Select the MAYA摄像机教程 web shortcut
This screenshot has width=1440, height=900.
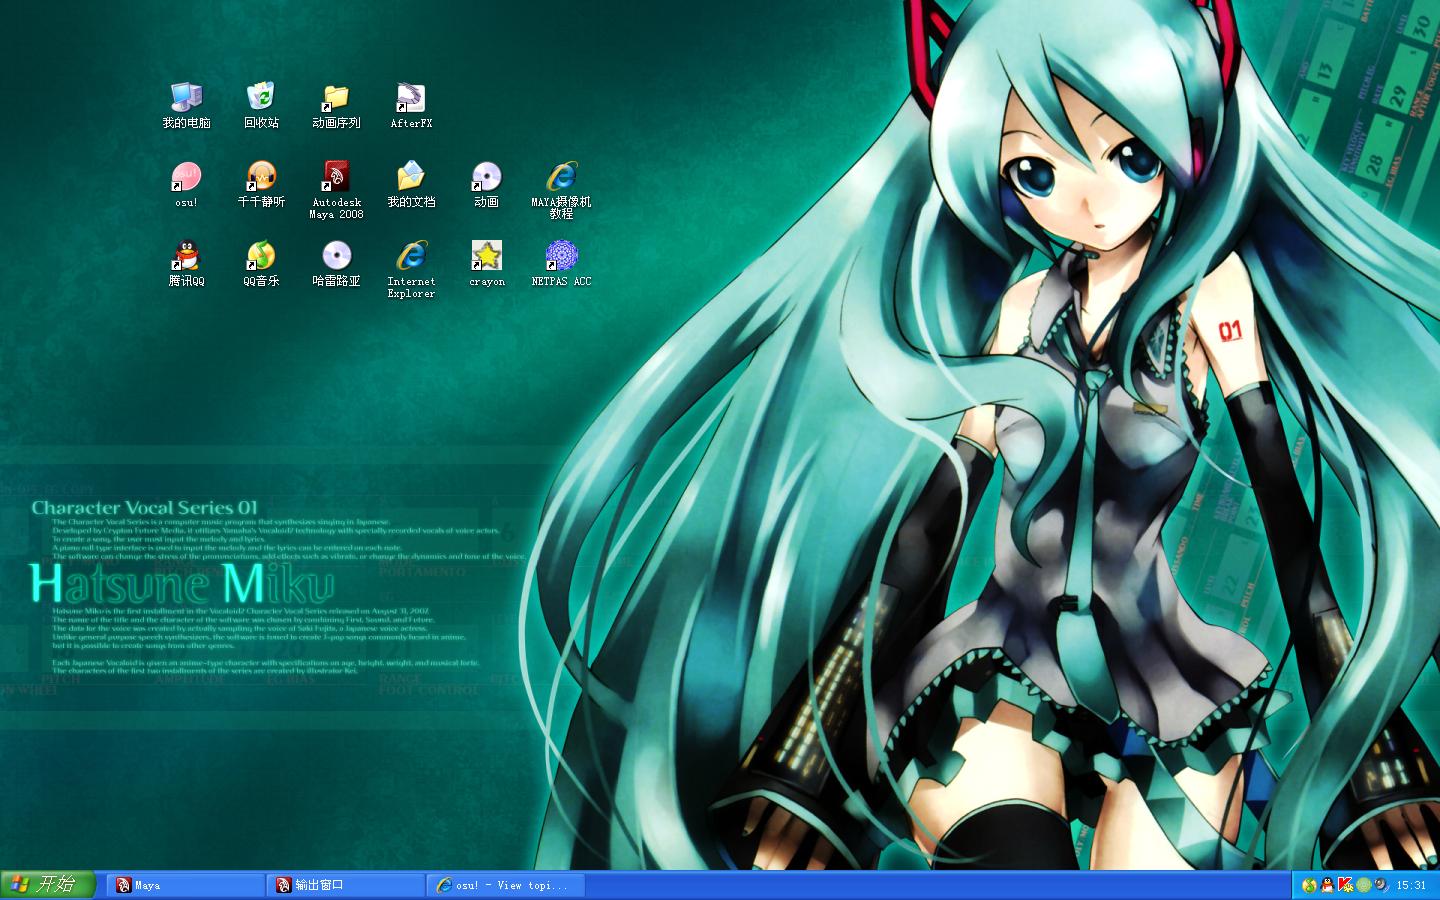561,190
